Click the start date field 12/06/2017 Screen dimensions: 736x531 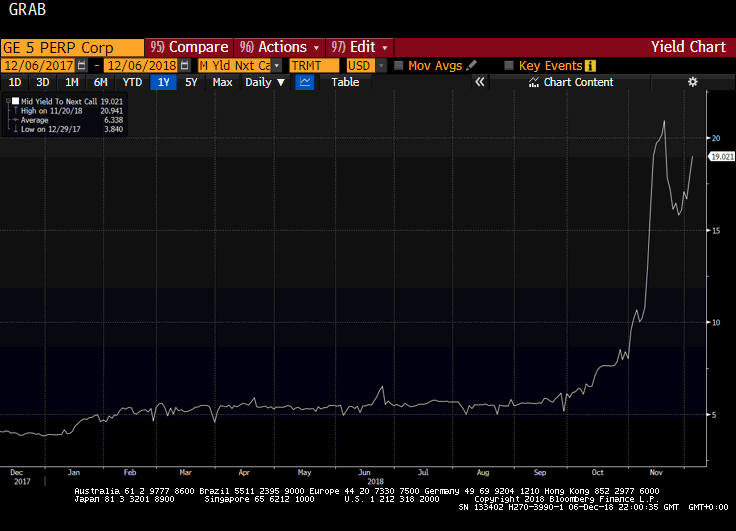coord(38,66)
